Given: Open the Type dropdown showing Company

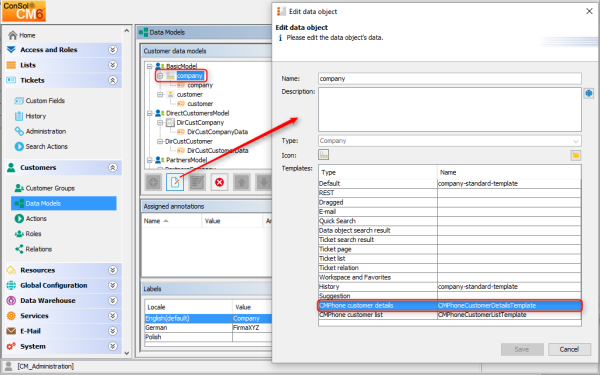Looking at the screenshot, I should pos(450,141).
